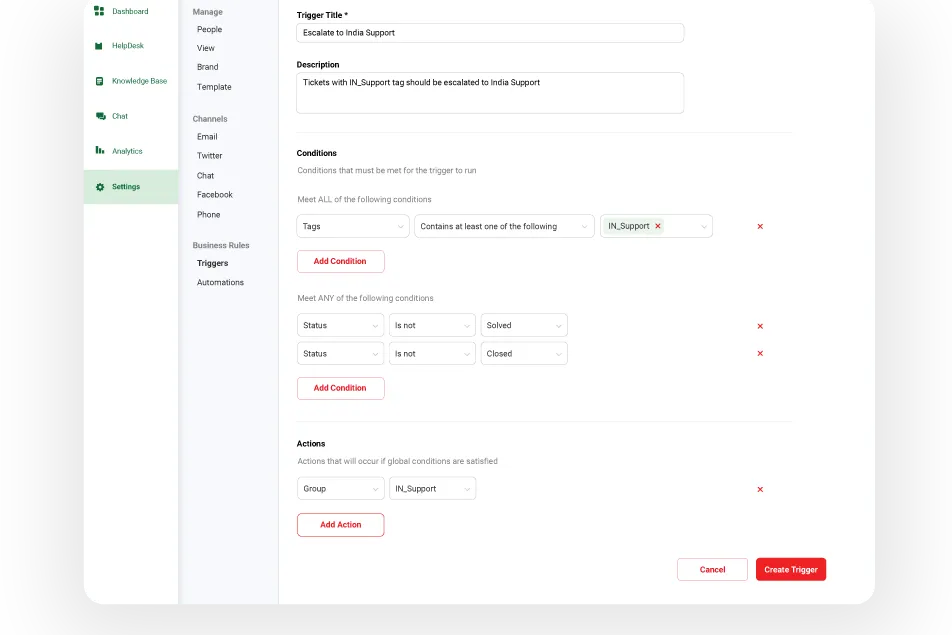
Task: Open the Group action type dropdown
Action: (x=340, y=489)
